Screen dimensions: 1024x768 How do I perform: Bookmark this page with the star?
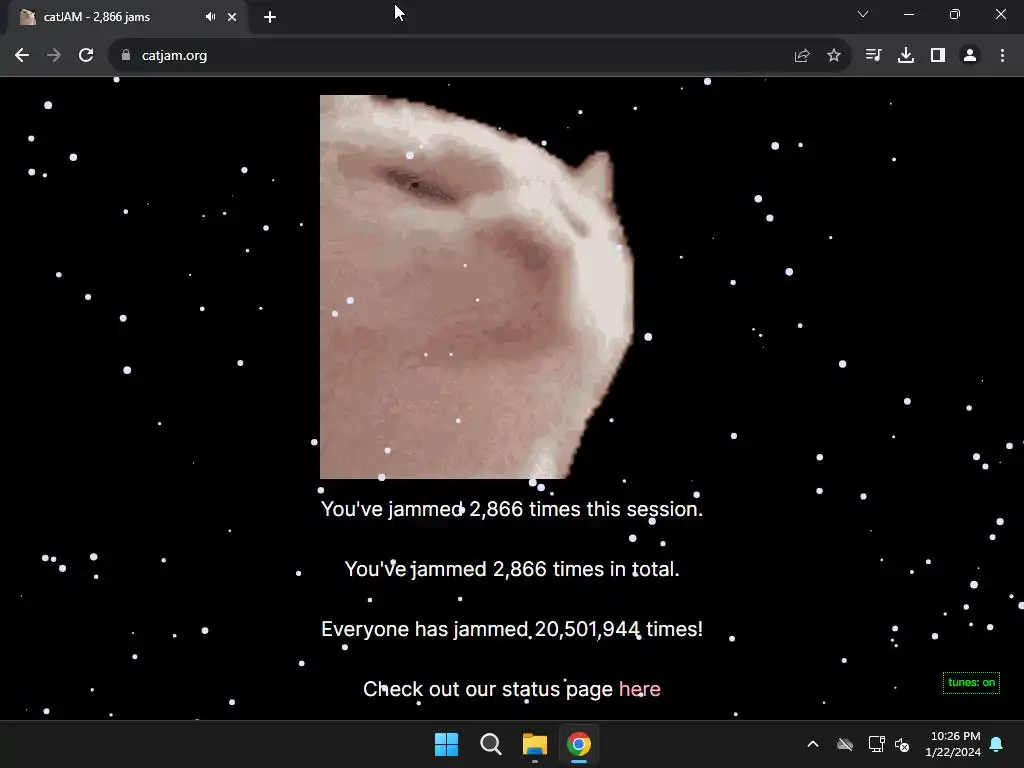coord(834,56)
